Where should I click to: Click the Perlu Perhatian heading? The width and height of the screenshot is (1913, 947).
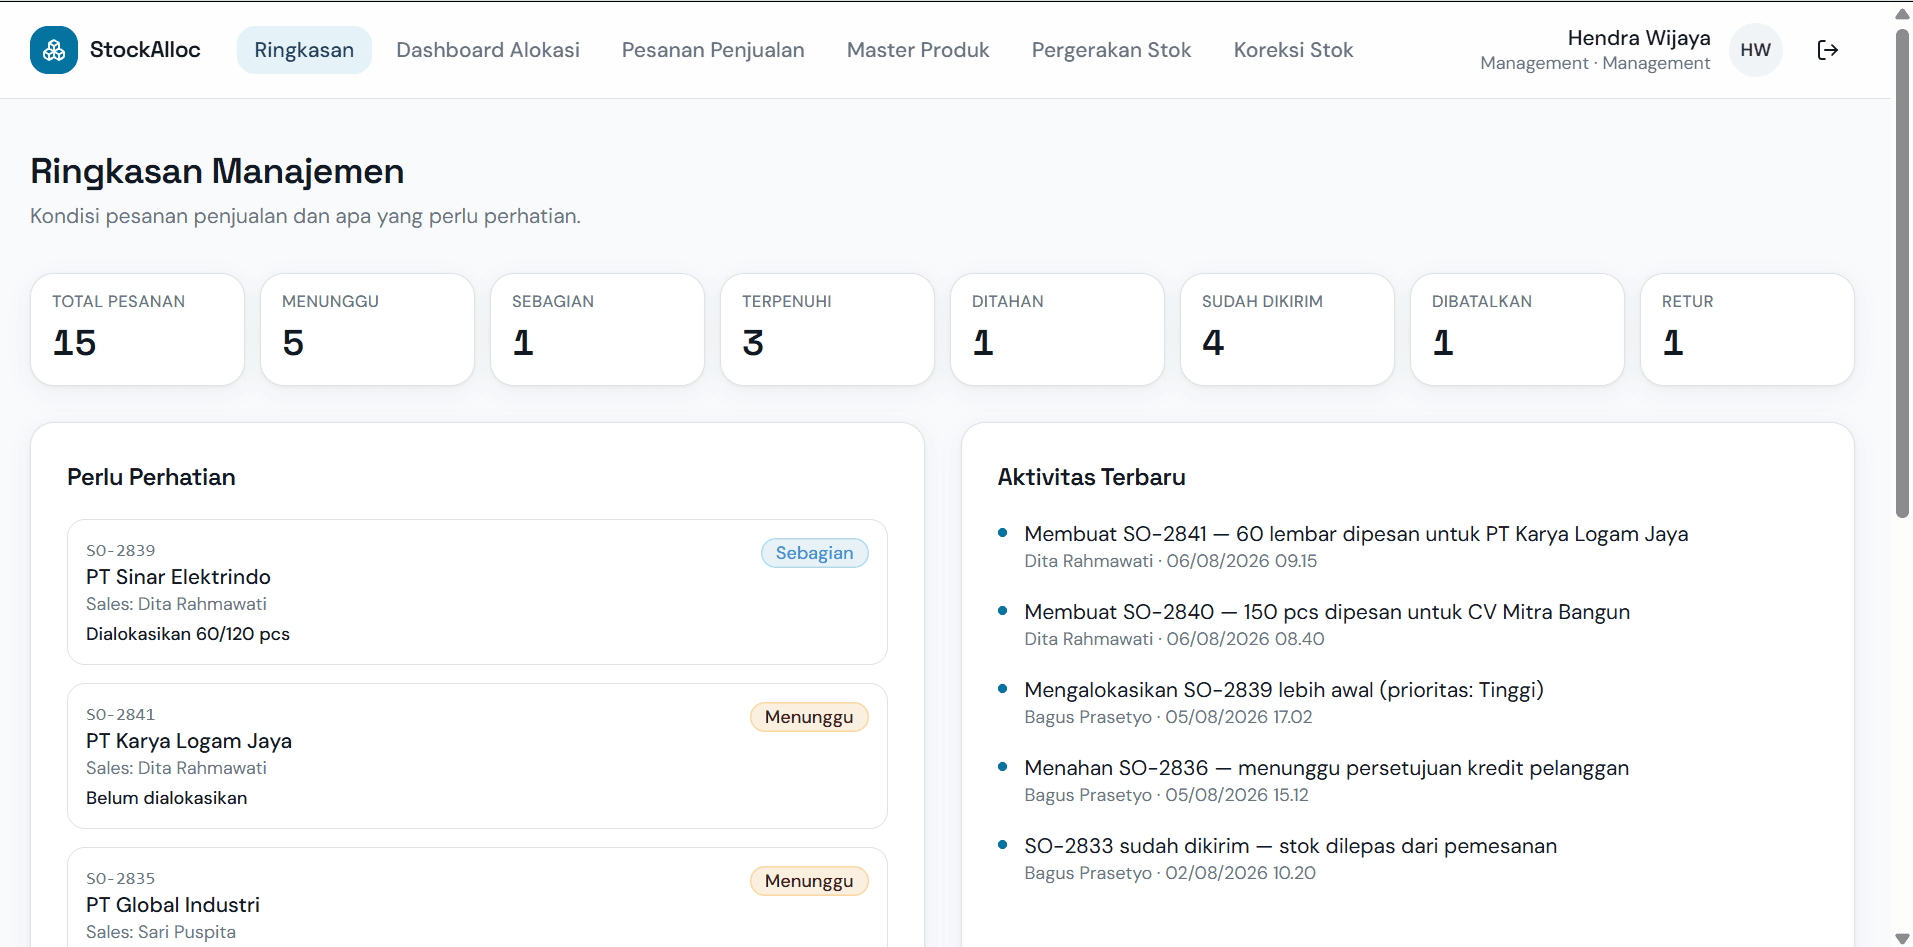(x=151, y=477)
